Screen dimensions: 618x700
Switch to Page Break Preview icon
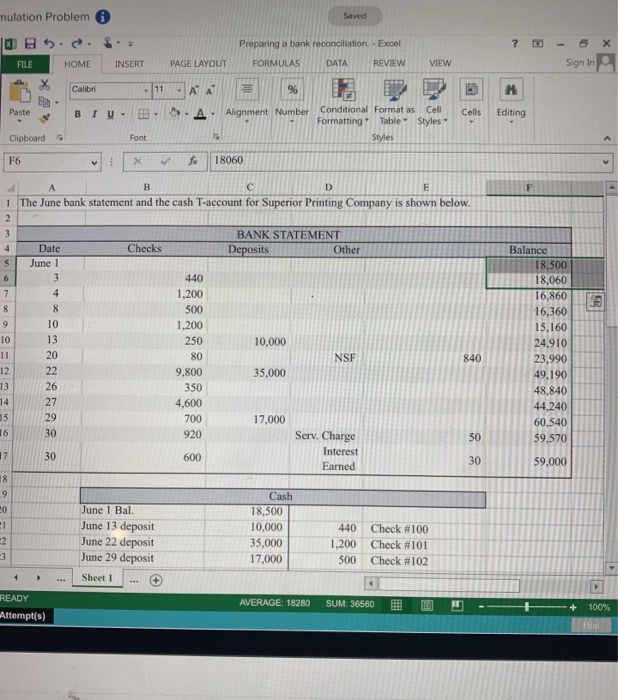click(457, 606)
